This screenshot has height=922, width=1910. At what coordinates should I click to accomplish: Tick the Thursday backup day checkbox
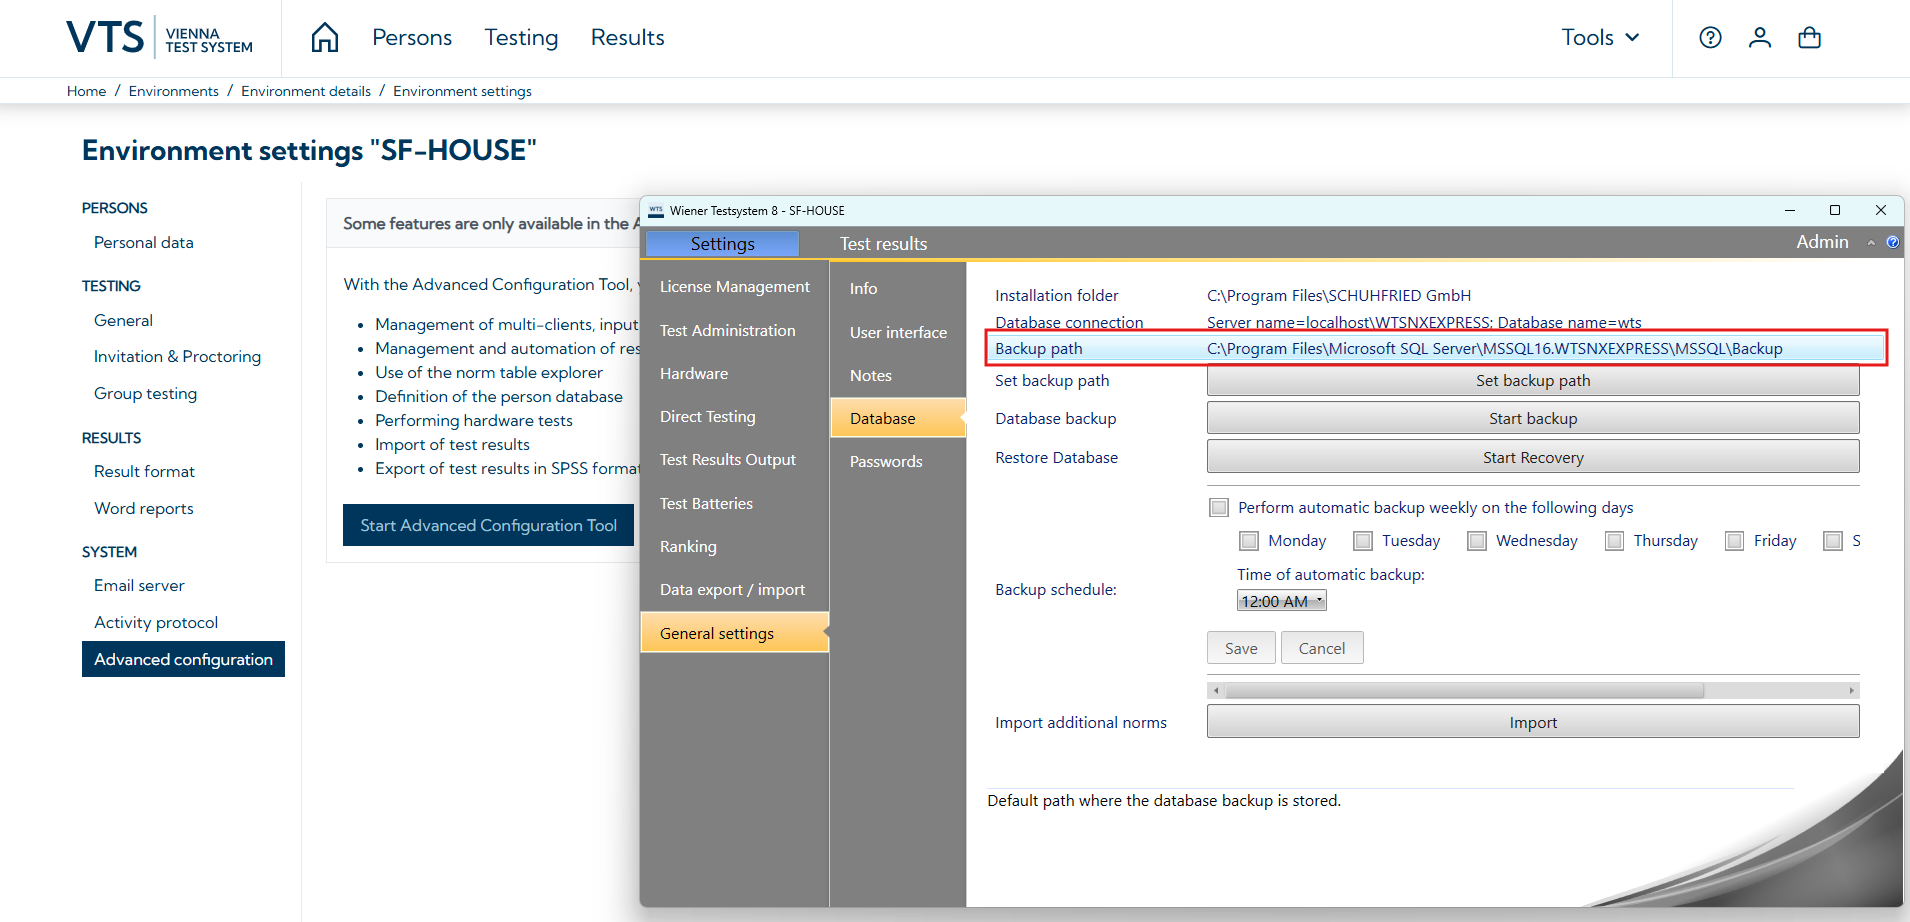click(1615, 541)
